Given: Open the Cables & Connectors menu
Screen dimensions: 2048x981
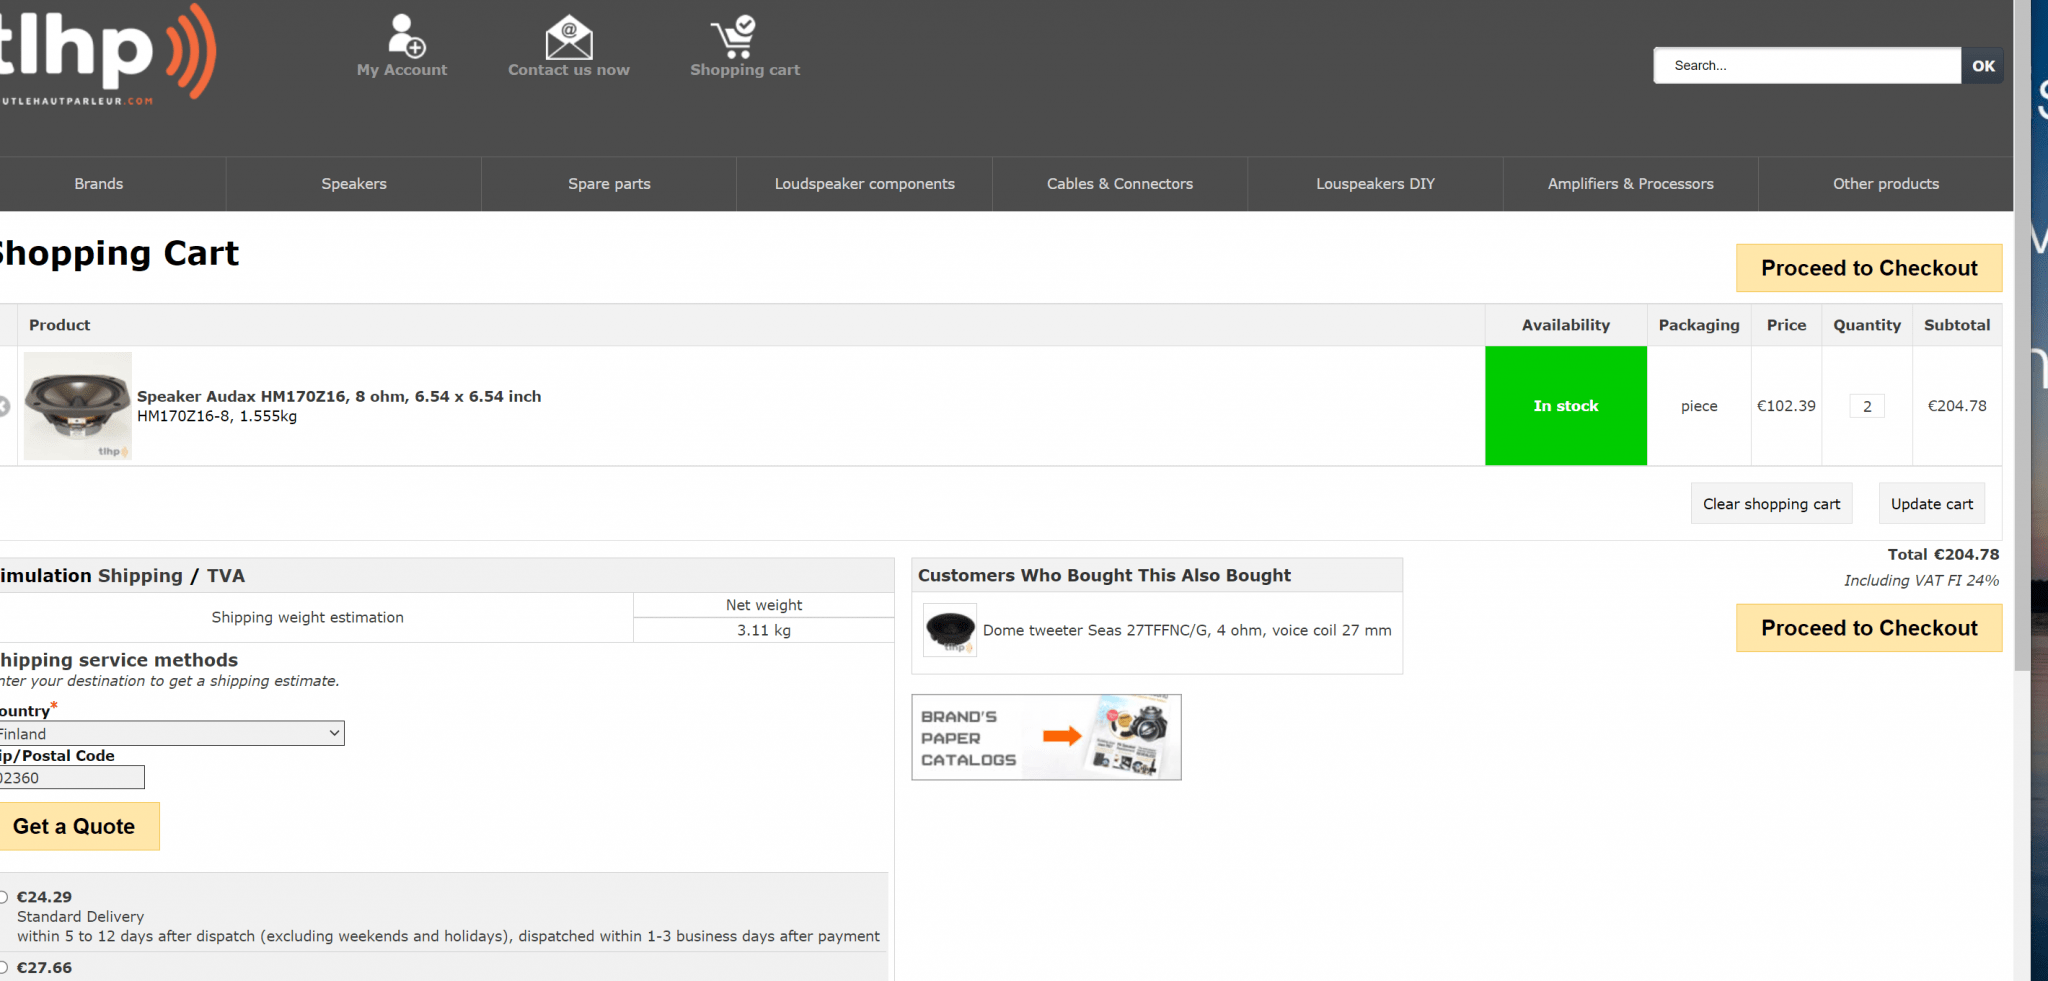Looking at the screenshot, I should tap(1120, 184).
